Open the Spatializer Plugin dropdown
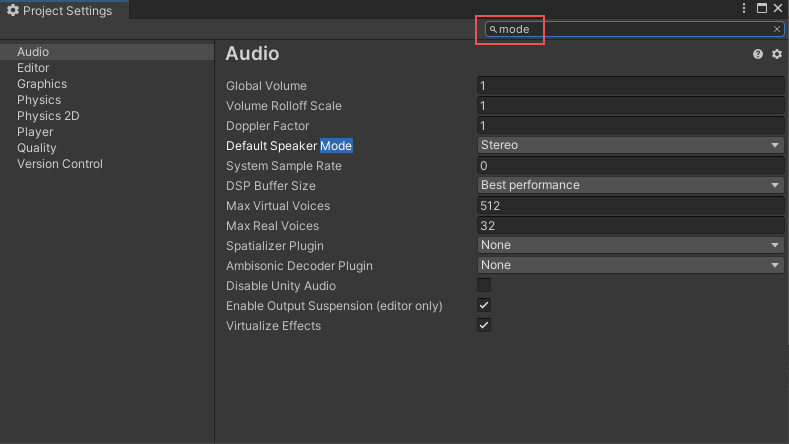 coord(630,246)
